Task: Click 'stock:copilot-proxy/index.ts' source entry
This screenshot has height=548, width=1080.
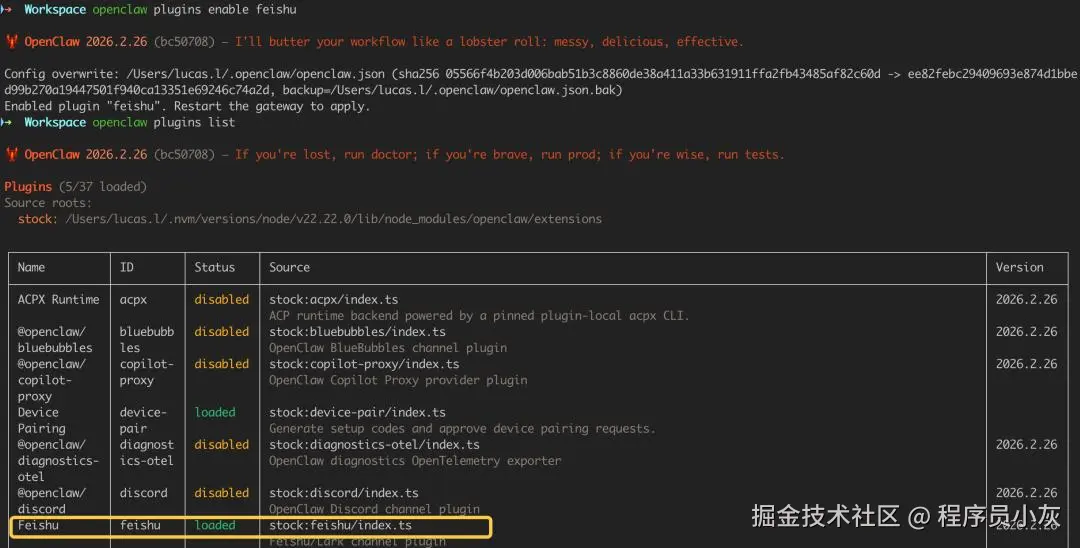Action: [x=364, y=363]
